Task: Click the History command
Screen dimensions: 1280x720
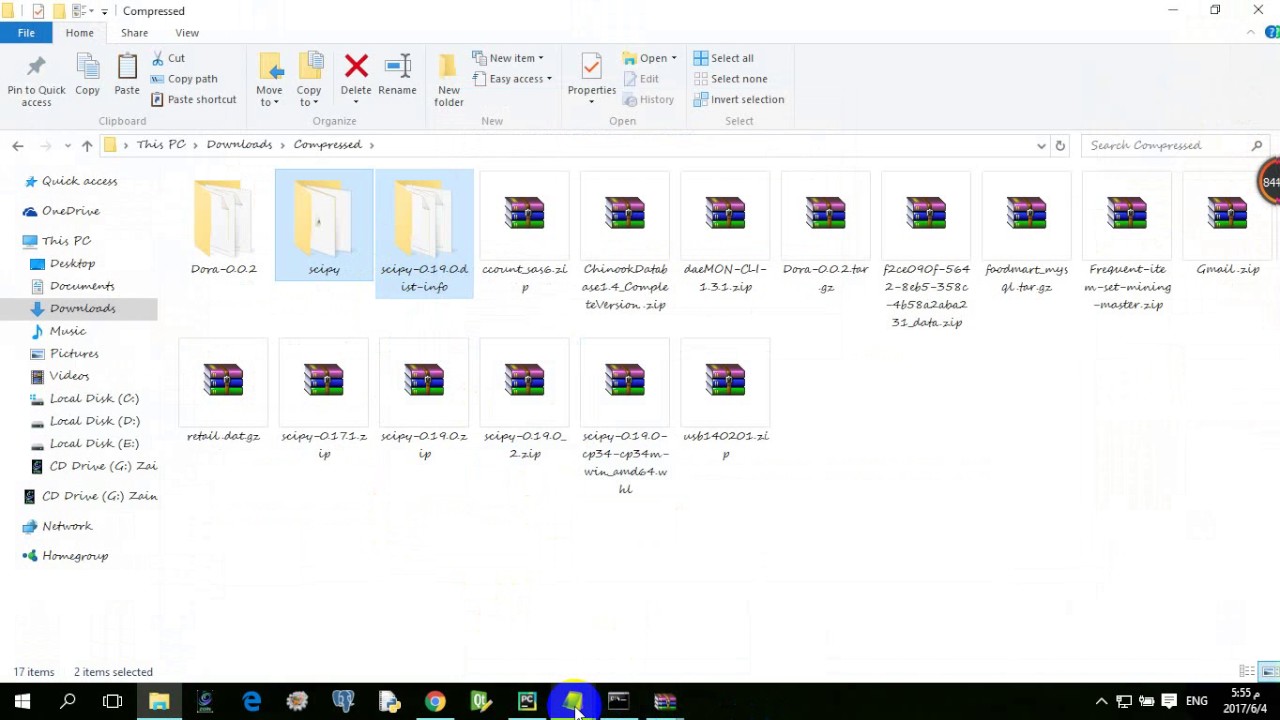Action: point(648,99)
